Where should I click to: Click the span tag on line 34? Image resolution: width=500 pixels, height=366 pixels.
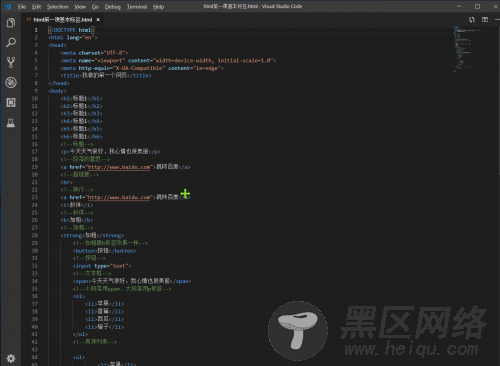click(132, 281)
